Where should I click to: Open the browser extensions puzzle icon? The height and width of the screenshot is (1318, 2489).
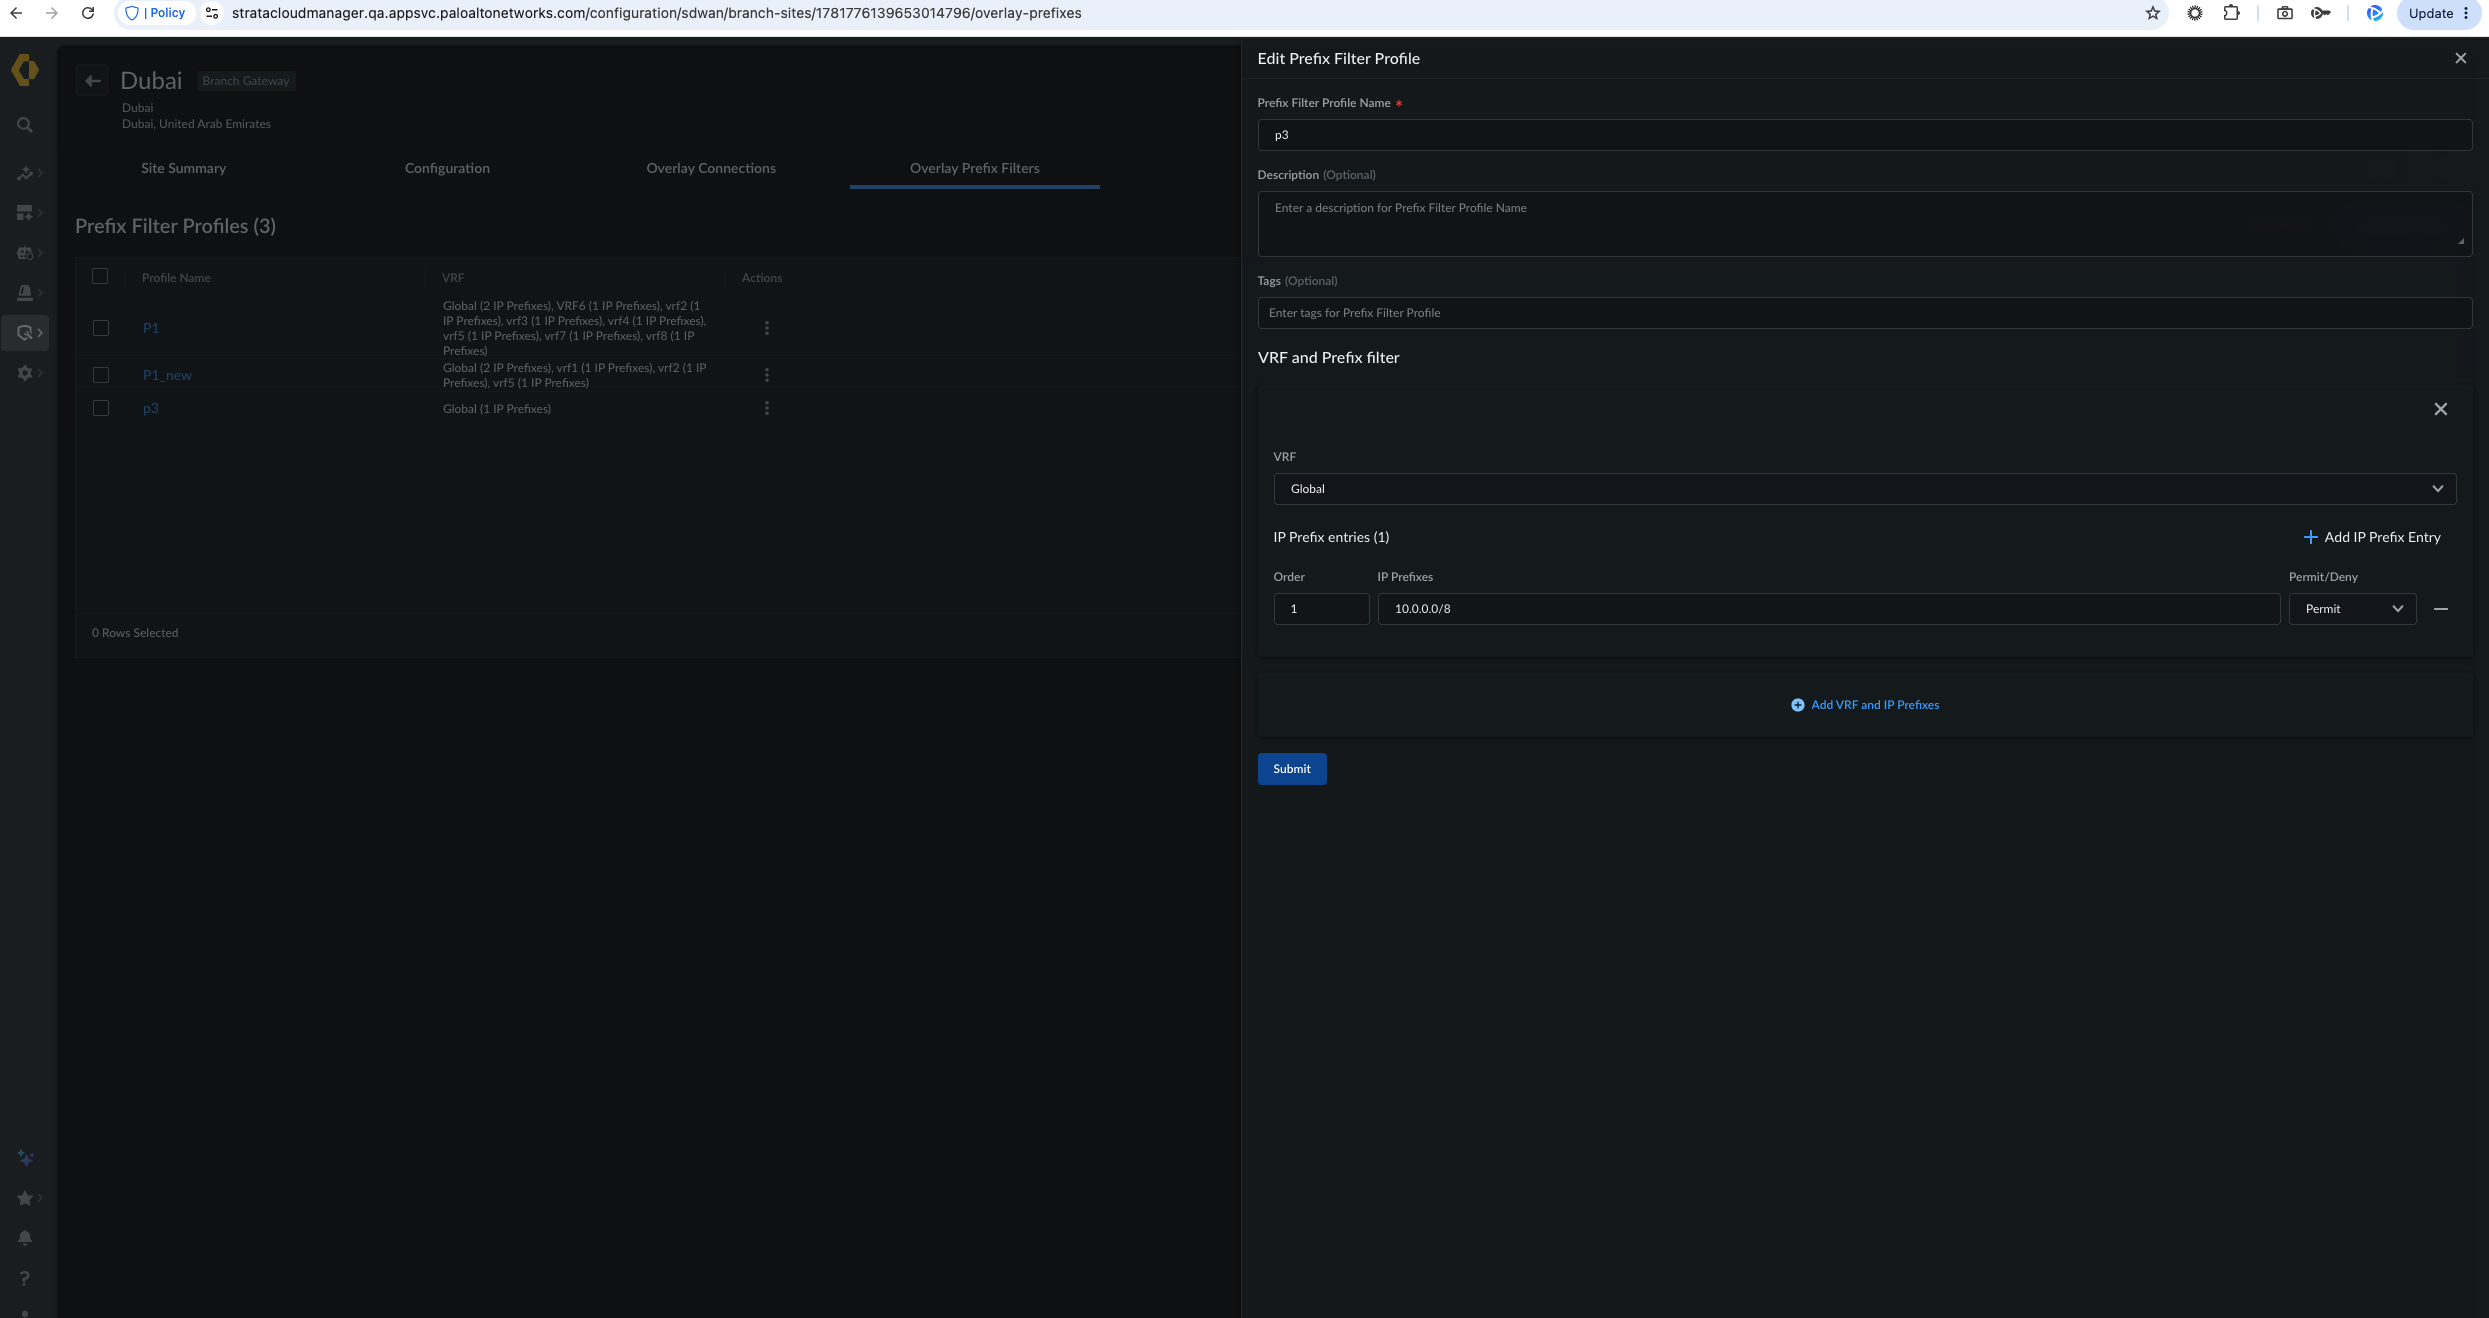tap(2231, 13)
